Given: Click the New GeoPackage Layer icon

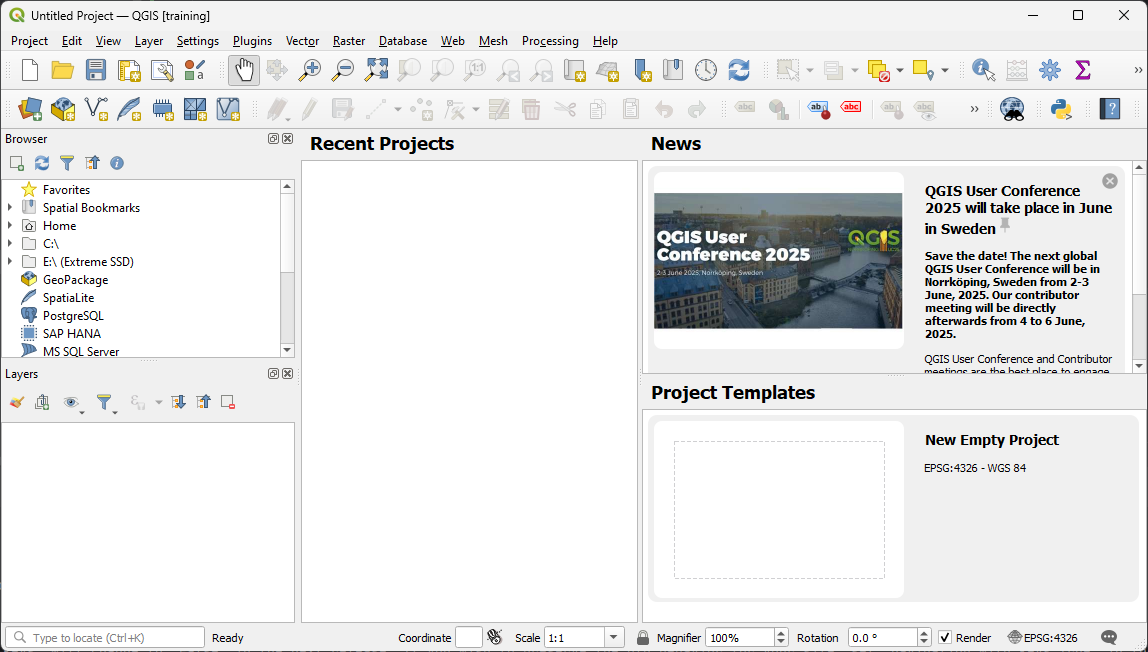Looking at the screenshot, I should point(63,109).
